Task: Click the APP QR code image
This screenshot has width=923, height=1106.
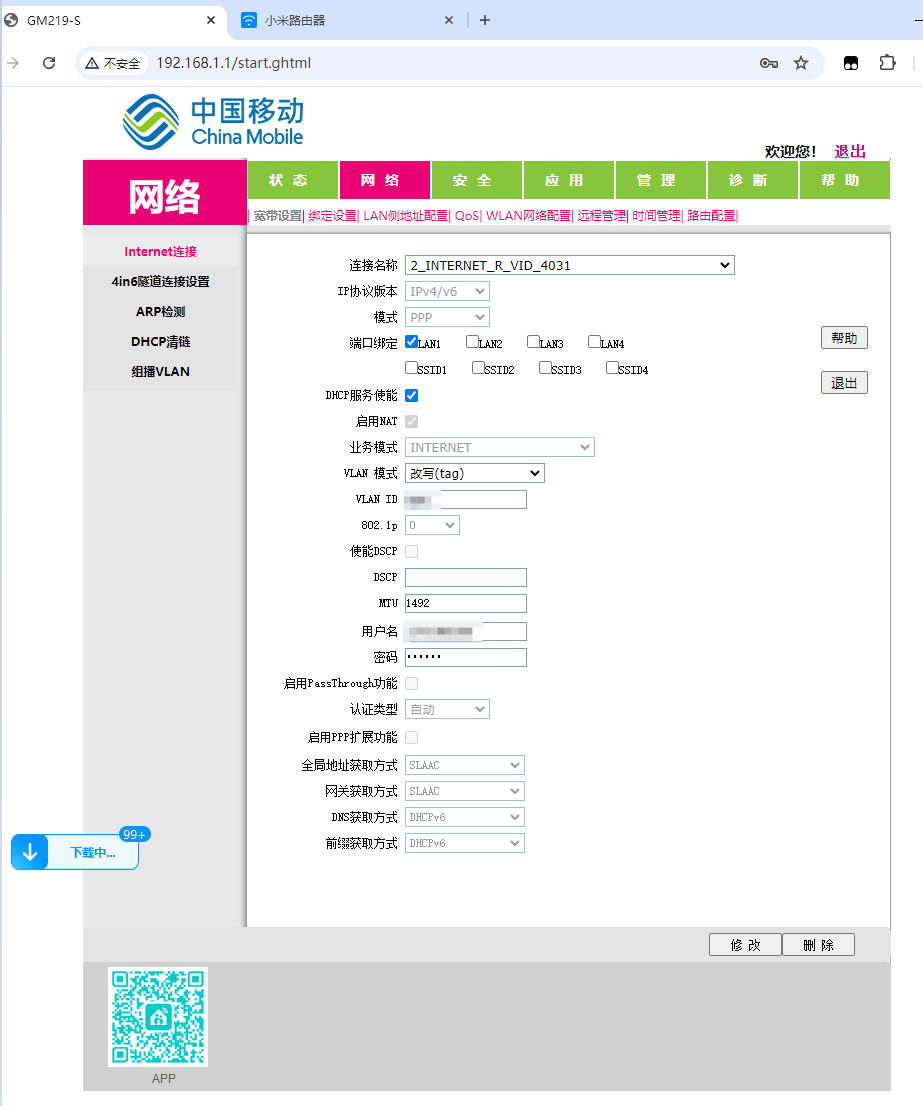Action: (158, 1017)
